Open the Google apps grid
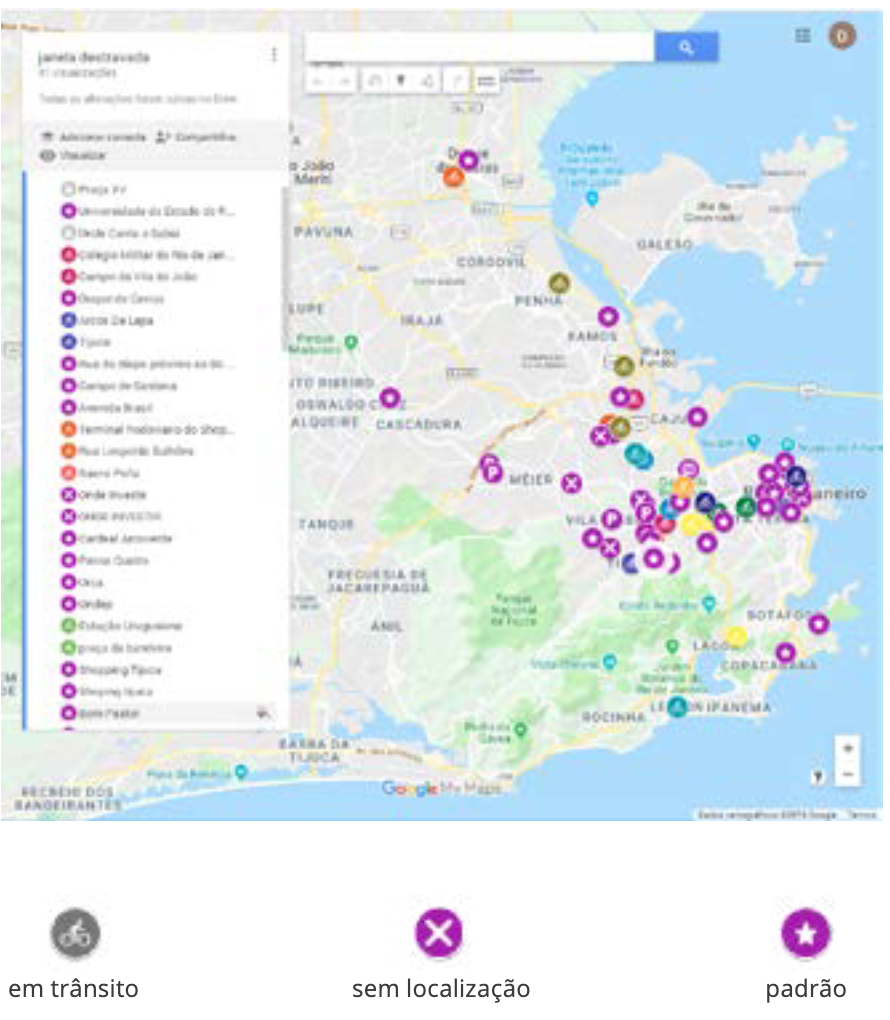Viewport: 890px width, 1020px height. coord(803,35)
